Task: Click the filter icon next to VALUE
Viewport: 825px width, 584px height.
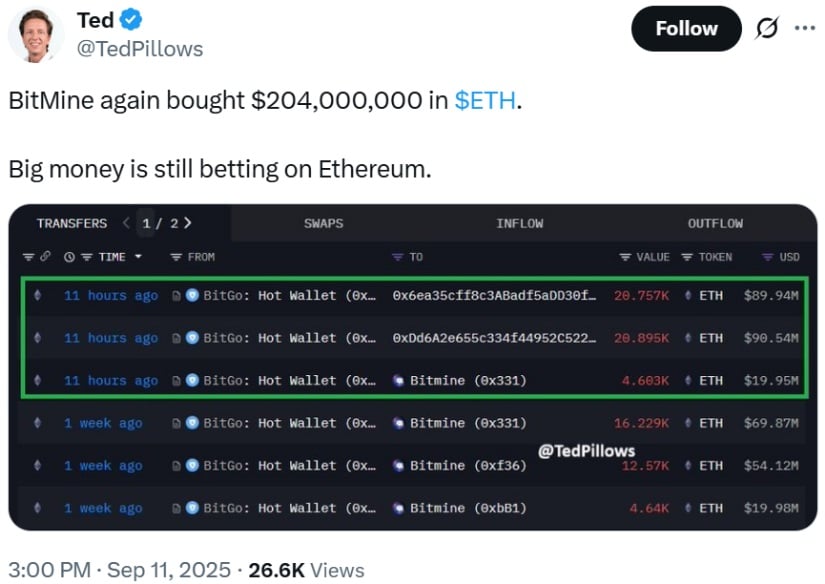Action: click(x=625, y=257)
